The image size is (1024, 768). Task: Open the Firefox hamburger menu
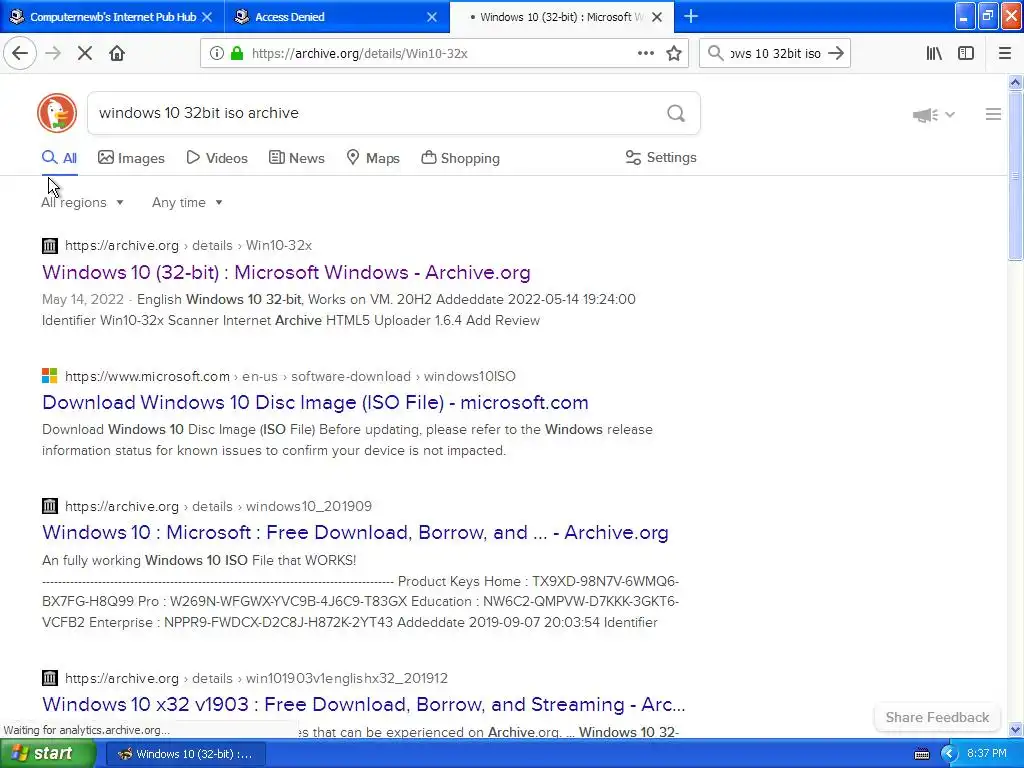click(x=1004, y=53)
